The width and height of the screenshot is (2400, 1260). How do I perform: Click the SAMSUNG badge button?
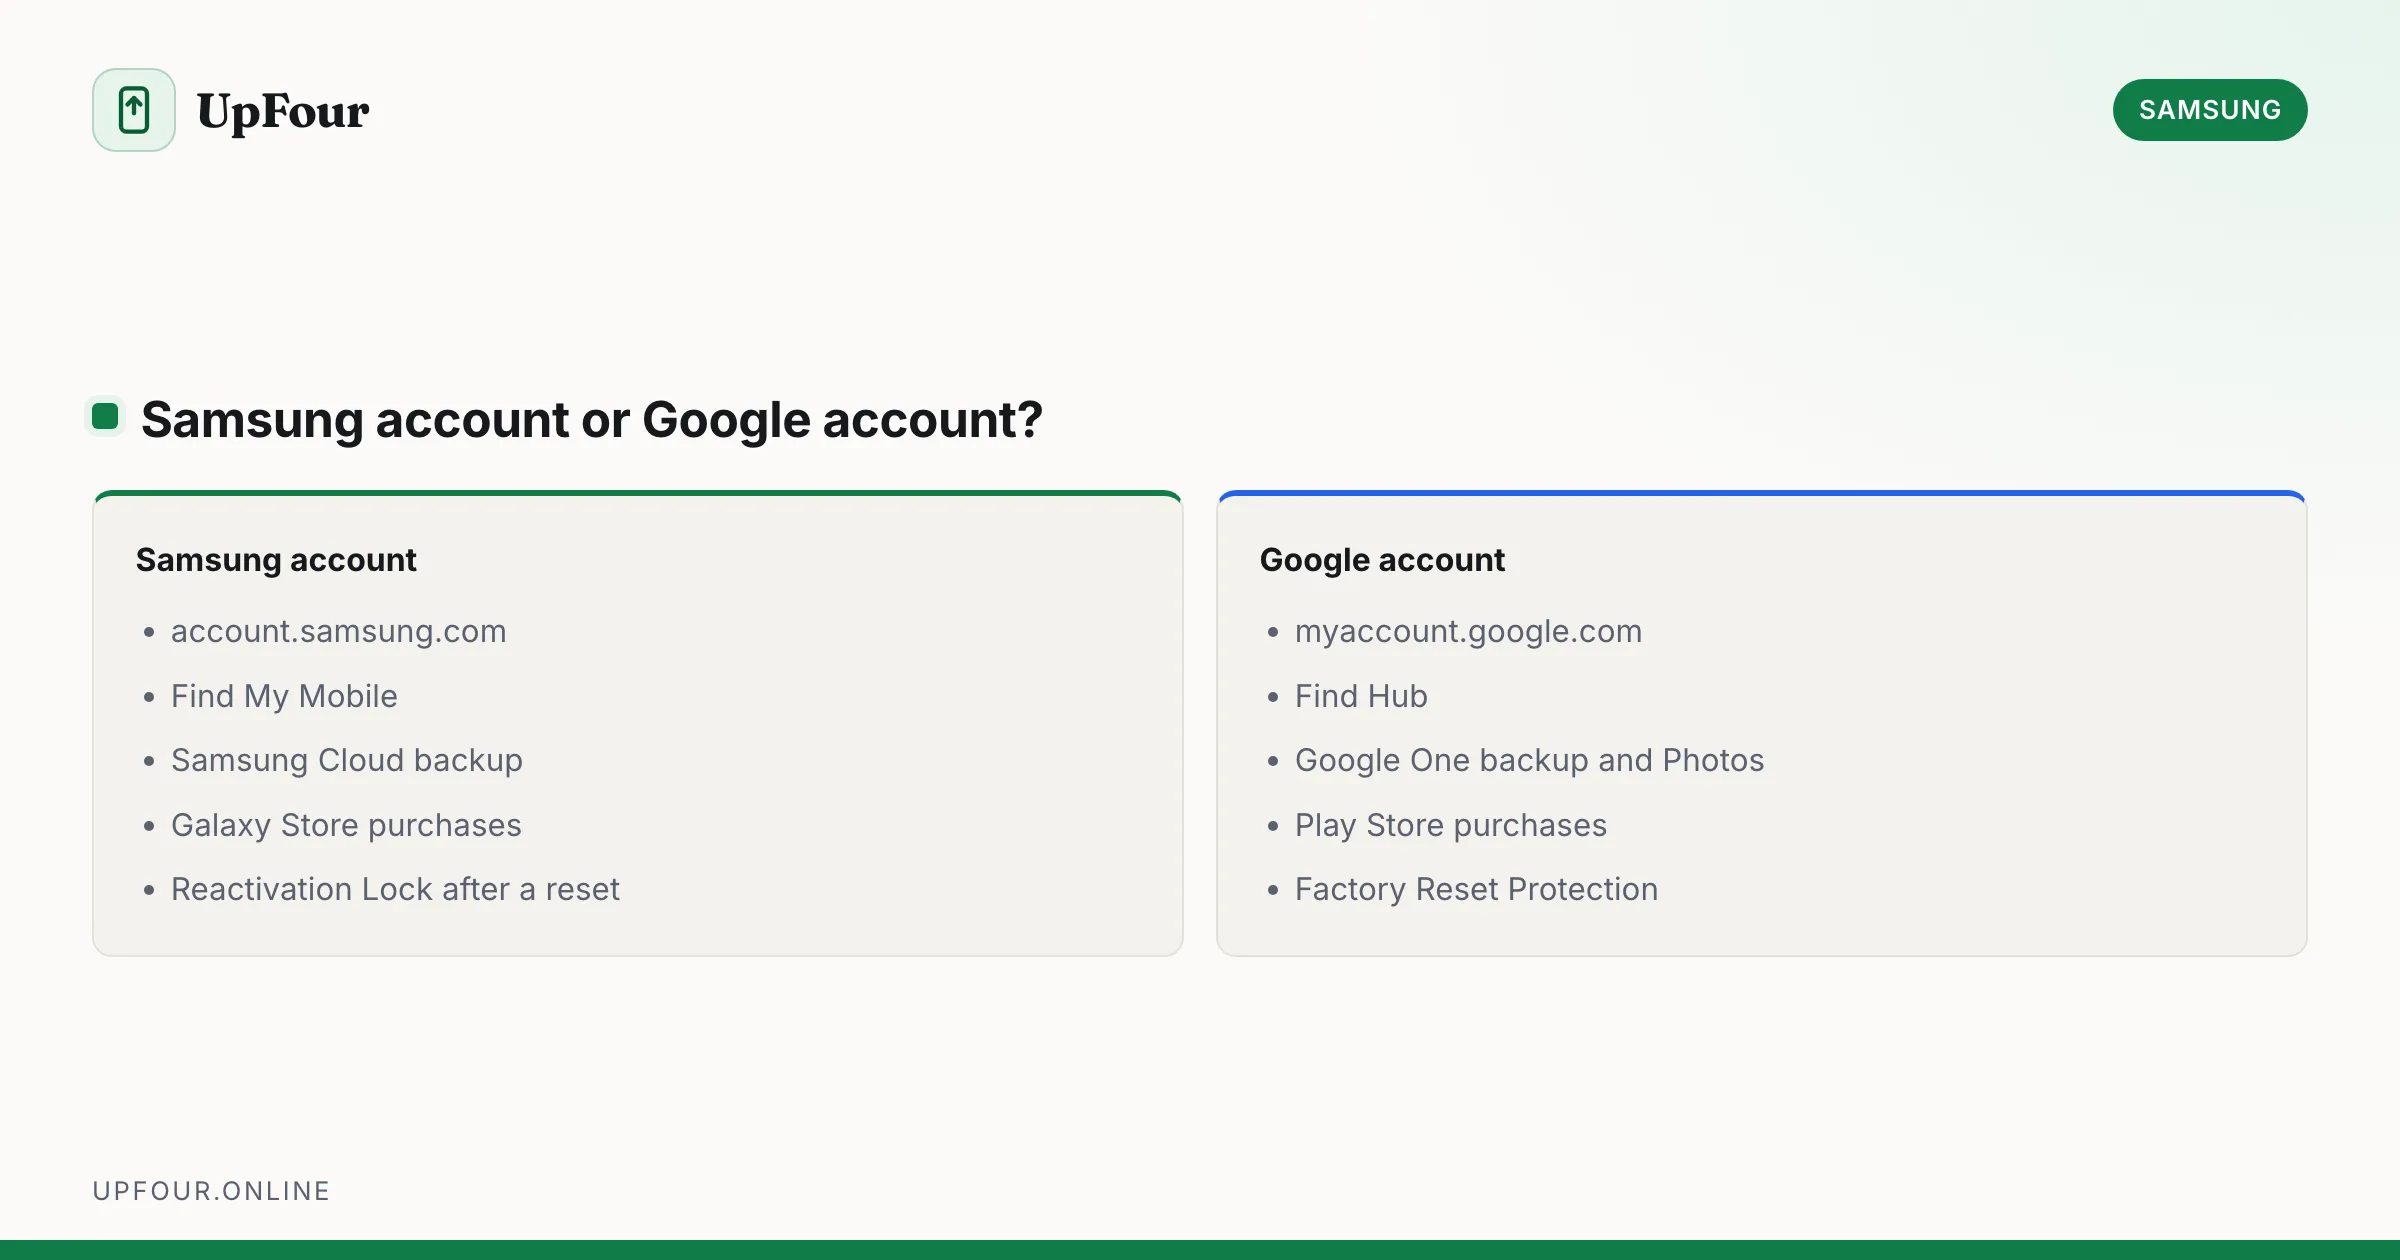pyautogui.click(x=2210, y=110)
